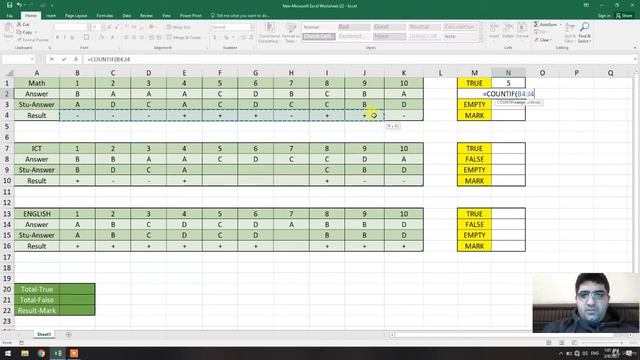The height and width of the screenshot is (360, 640).
Task: Cancel the formula with the X icon
Action: click(x=52, y=59)
